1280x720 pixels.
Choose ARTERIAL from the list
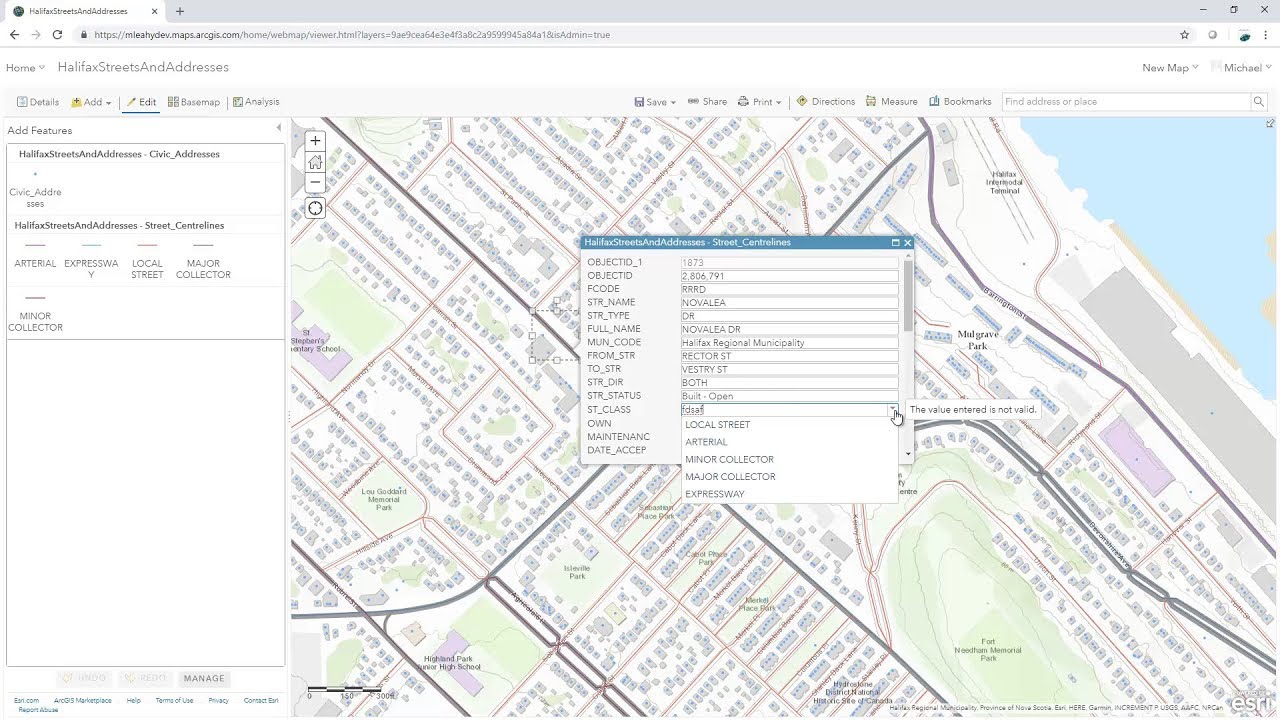pos(789,442)
